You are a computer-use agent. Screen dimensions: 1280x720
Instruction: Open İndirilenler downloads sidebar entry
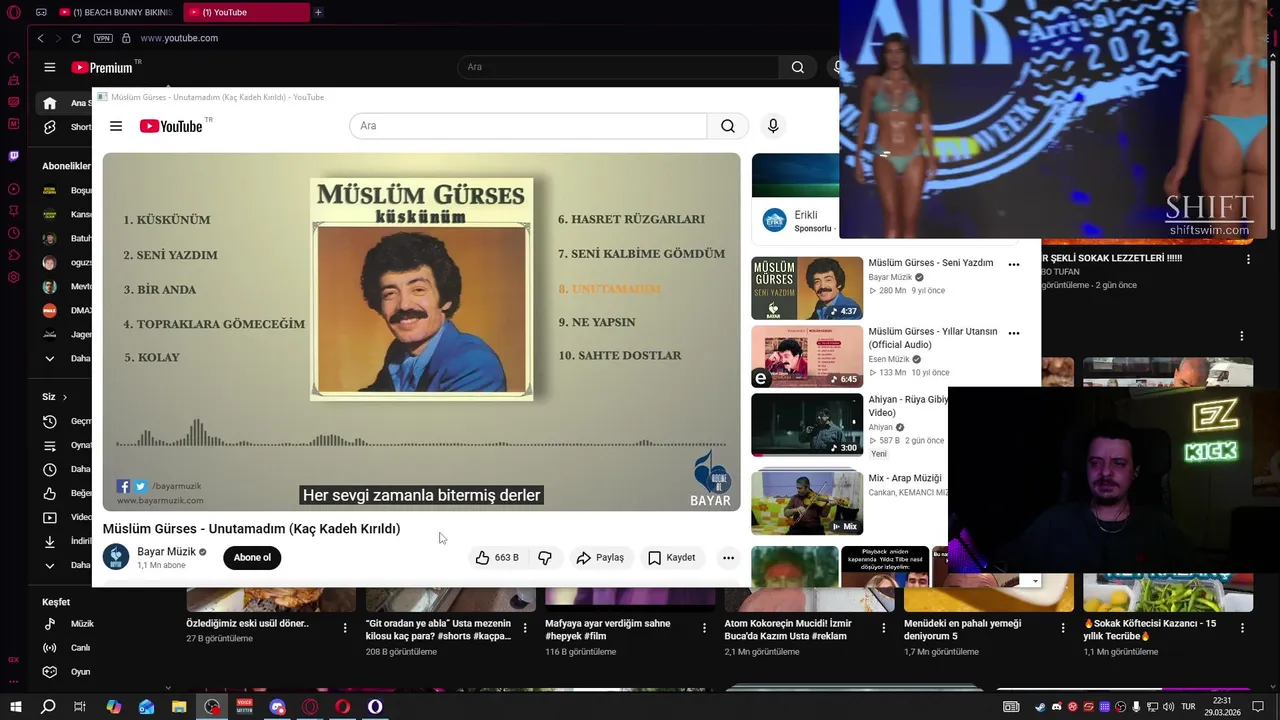[66, 541]
